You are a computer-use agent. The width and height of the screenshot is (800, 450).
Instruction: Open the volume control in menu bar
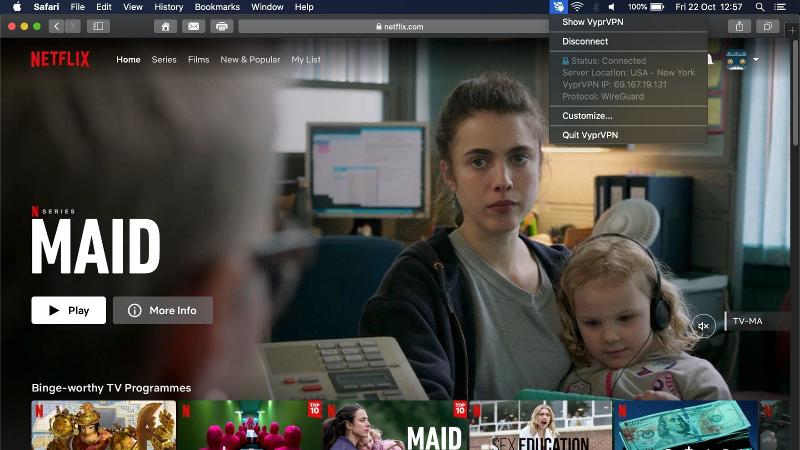pos(612,7)
